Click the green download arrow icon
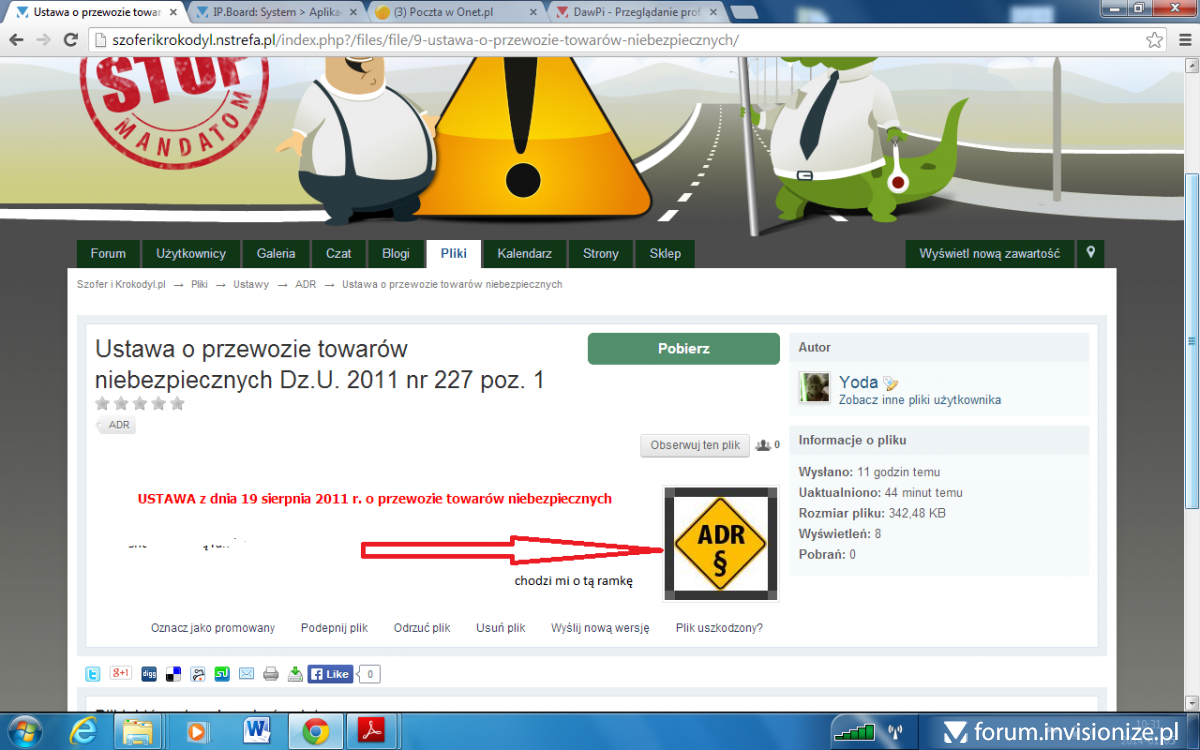This screenshot has height=750, width=1200. click(x=295, y=674)
